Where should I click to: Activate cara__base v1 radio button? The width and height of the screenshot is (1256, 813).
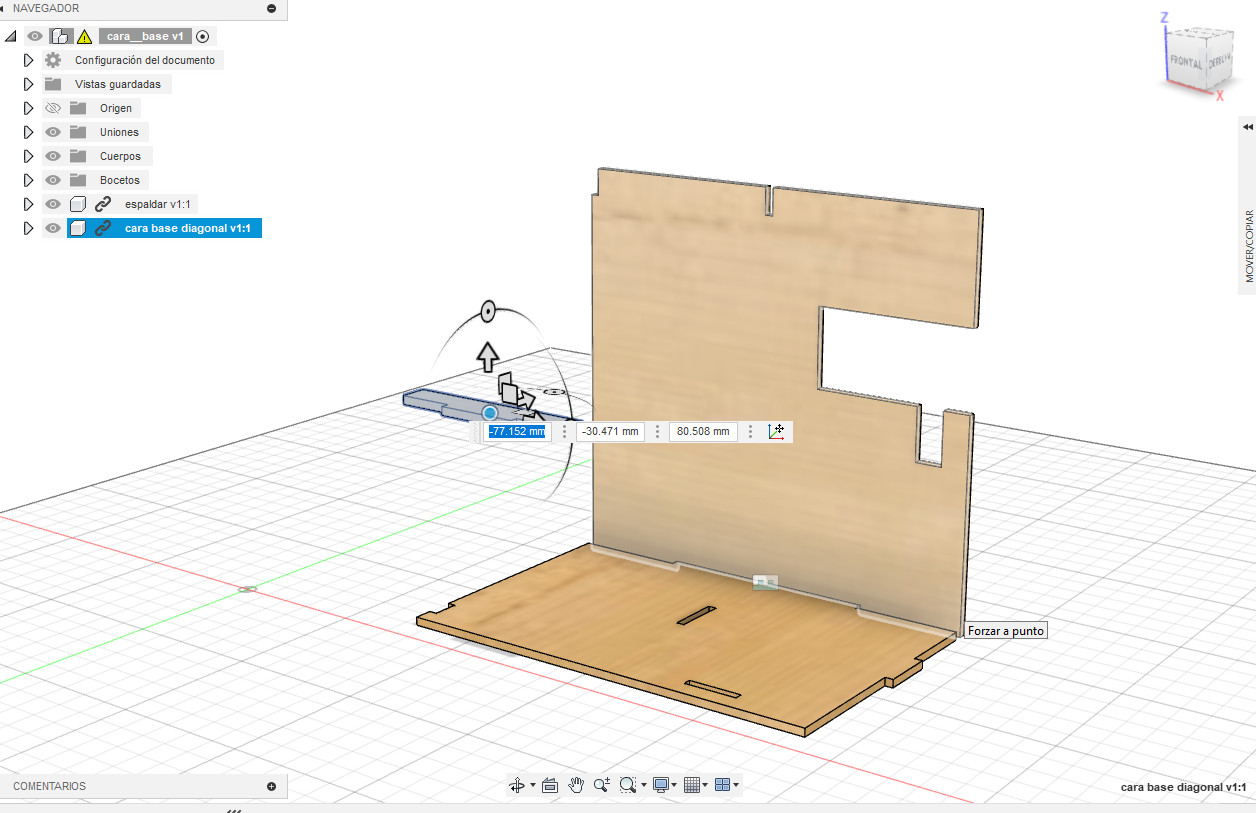(x=203, y=36)
